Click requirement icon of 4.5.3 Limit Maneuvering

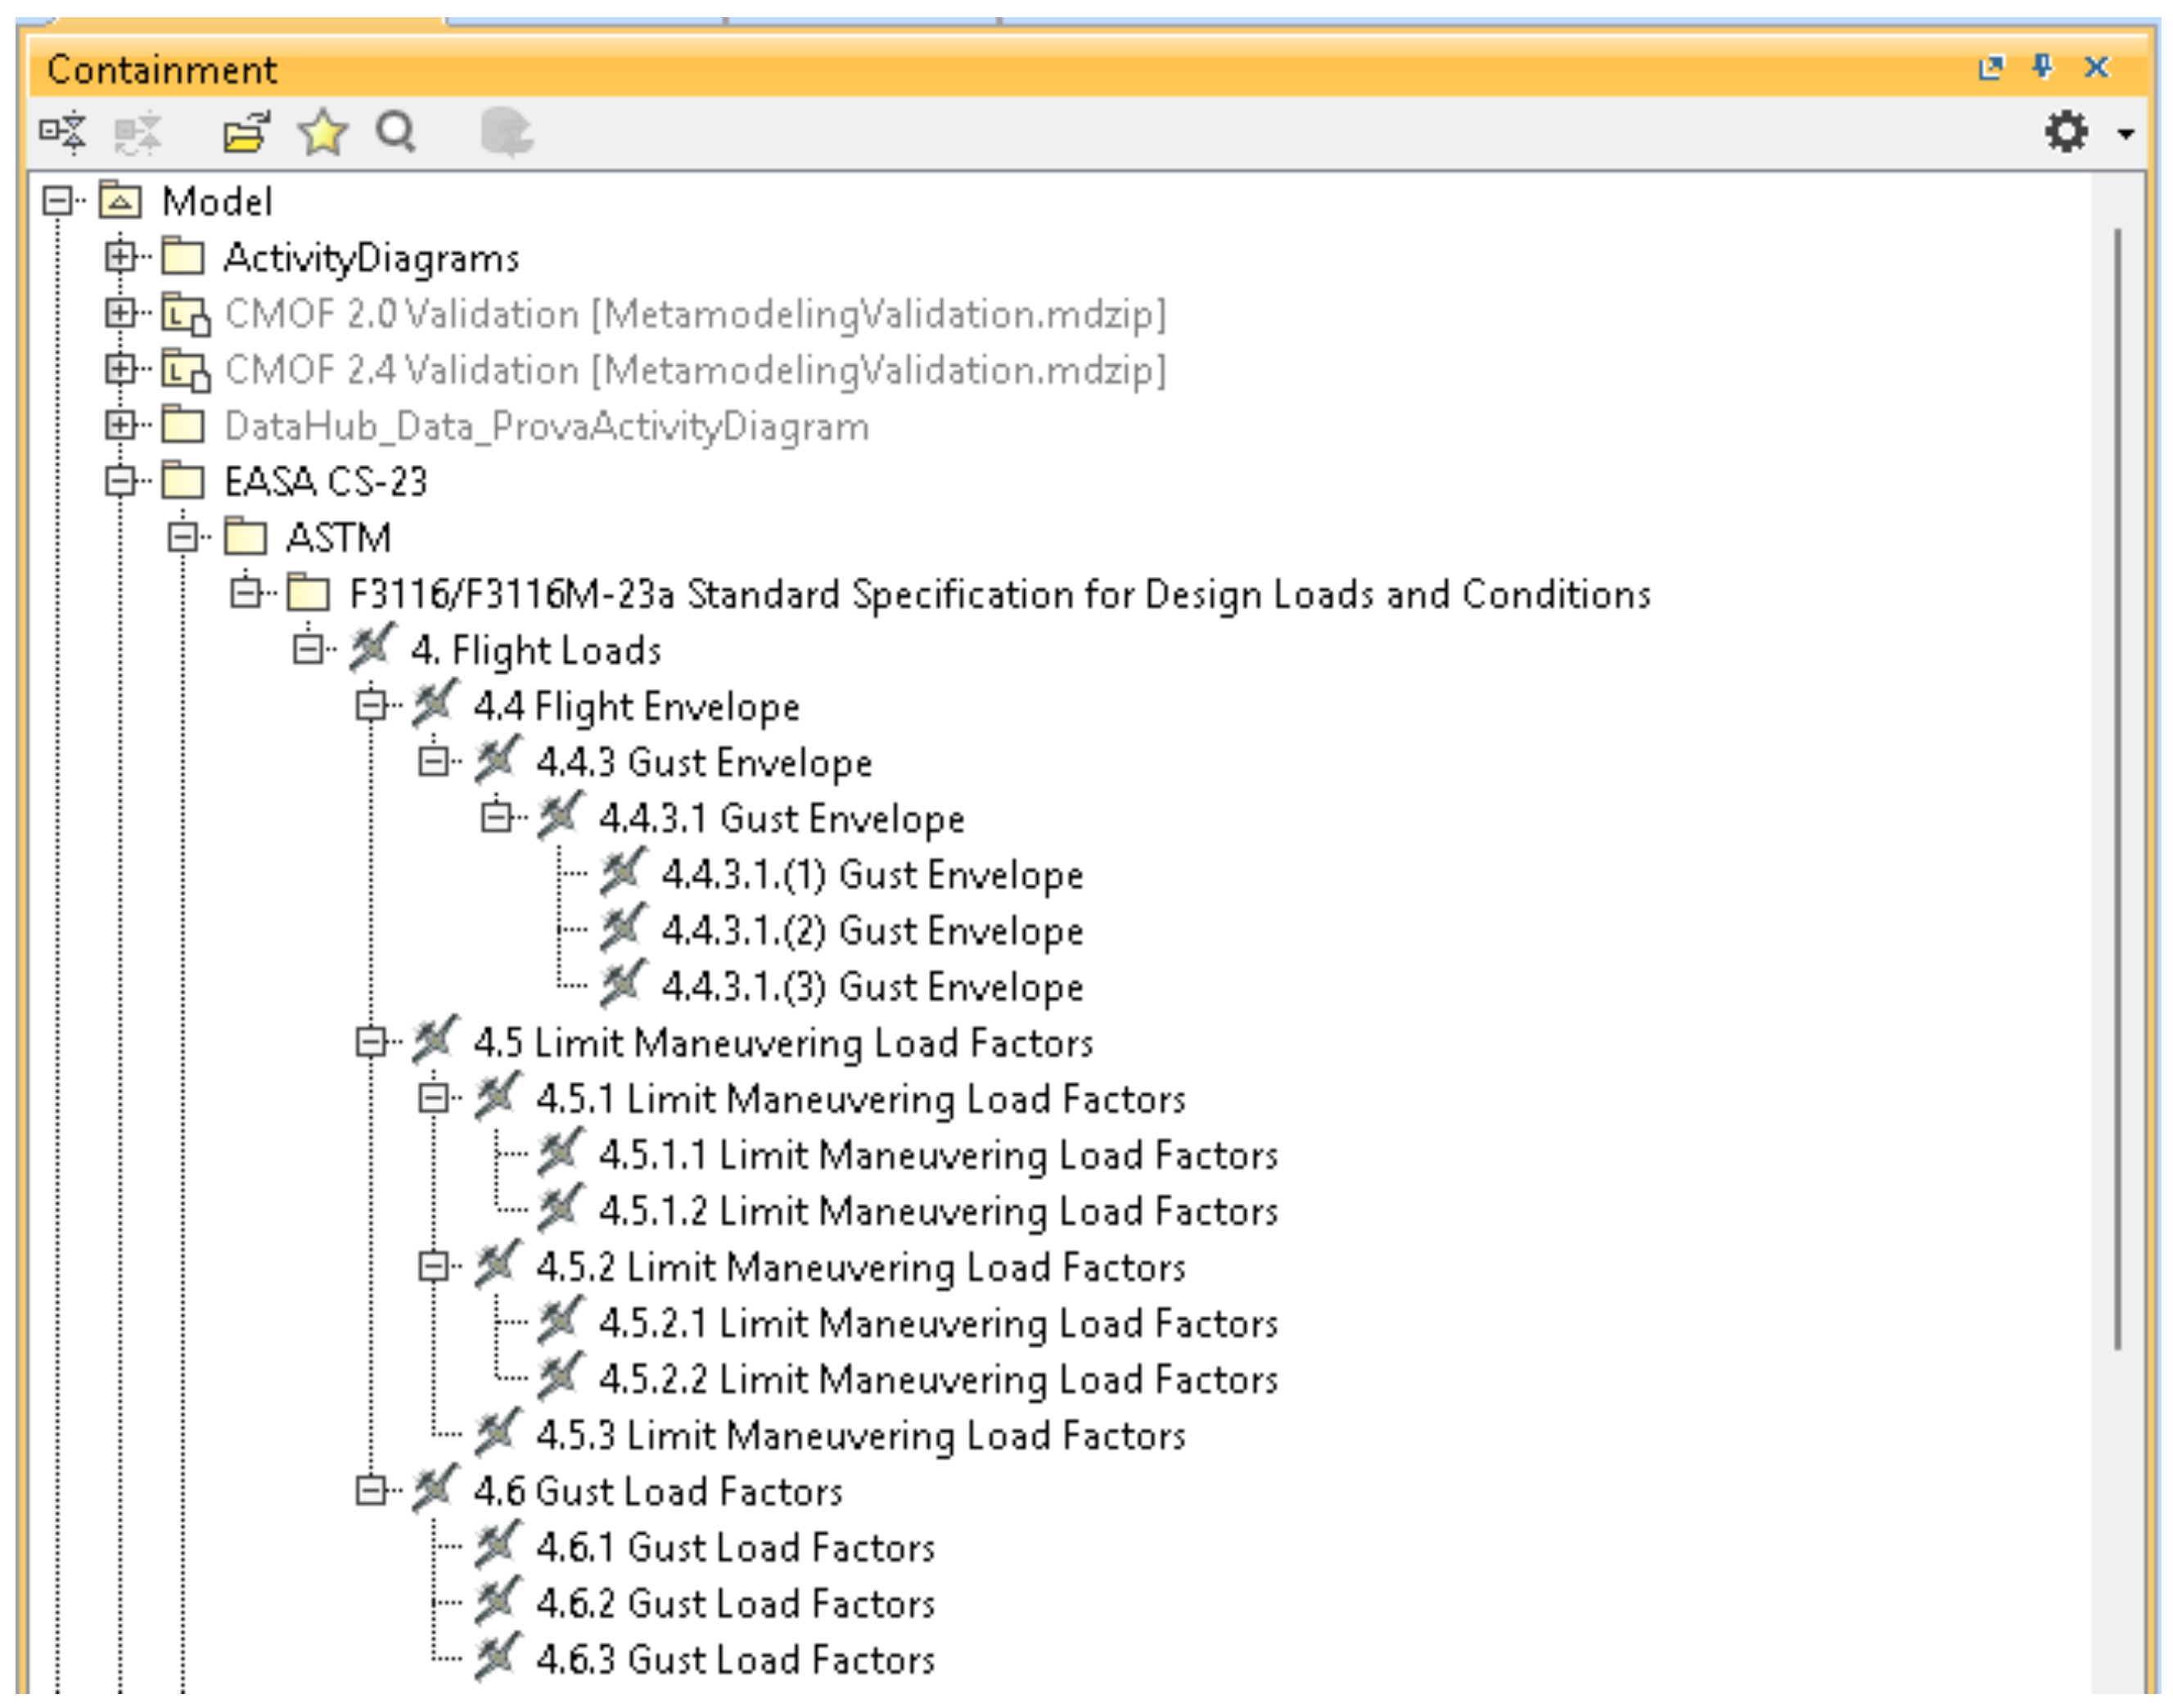tap(497, 1434)
